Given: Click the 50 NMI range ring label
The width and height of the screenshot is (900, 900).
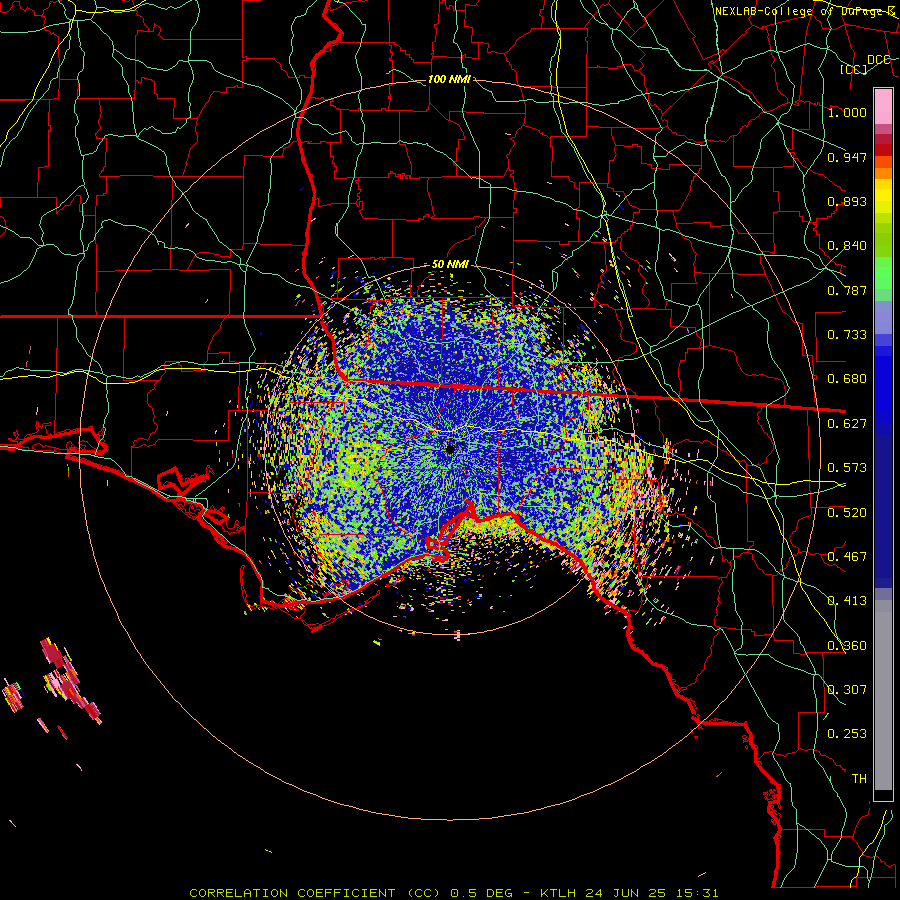Looking at the screenshot, I should coord(450,265).
